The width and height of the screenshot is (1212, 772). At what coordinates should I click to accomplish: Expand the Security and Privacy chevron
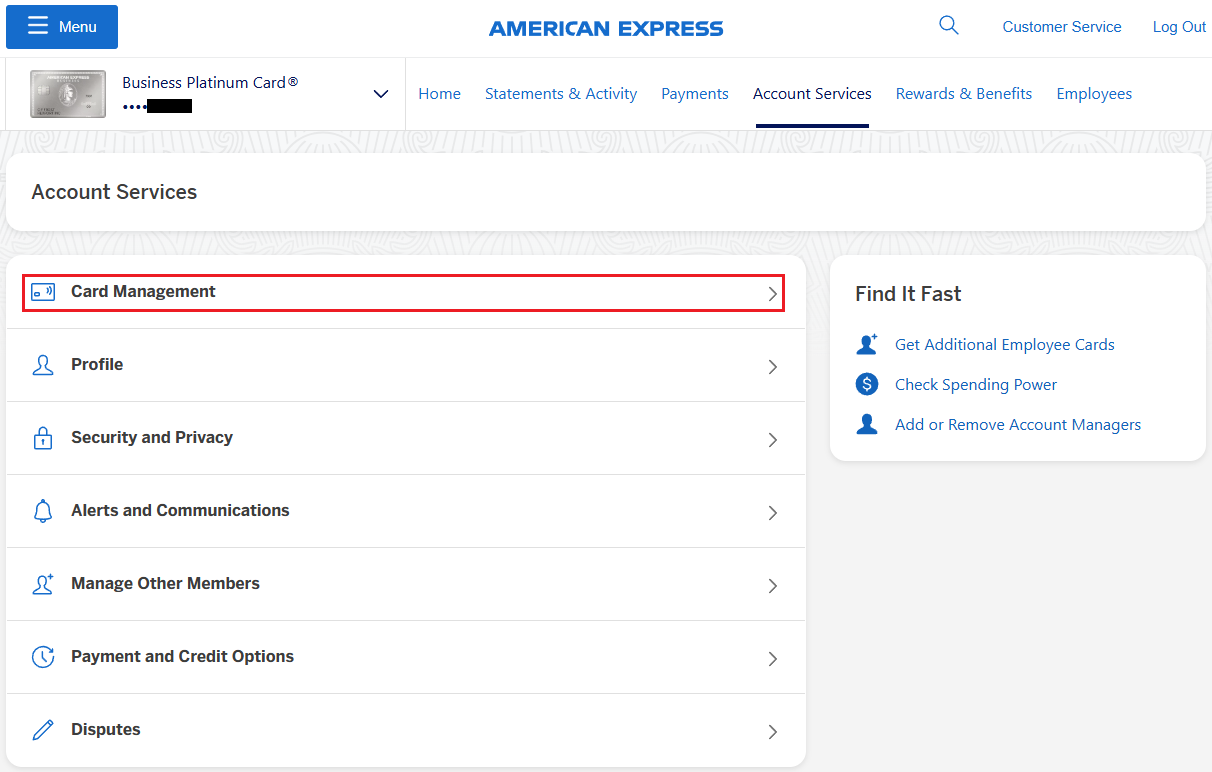772,440
